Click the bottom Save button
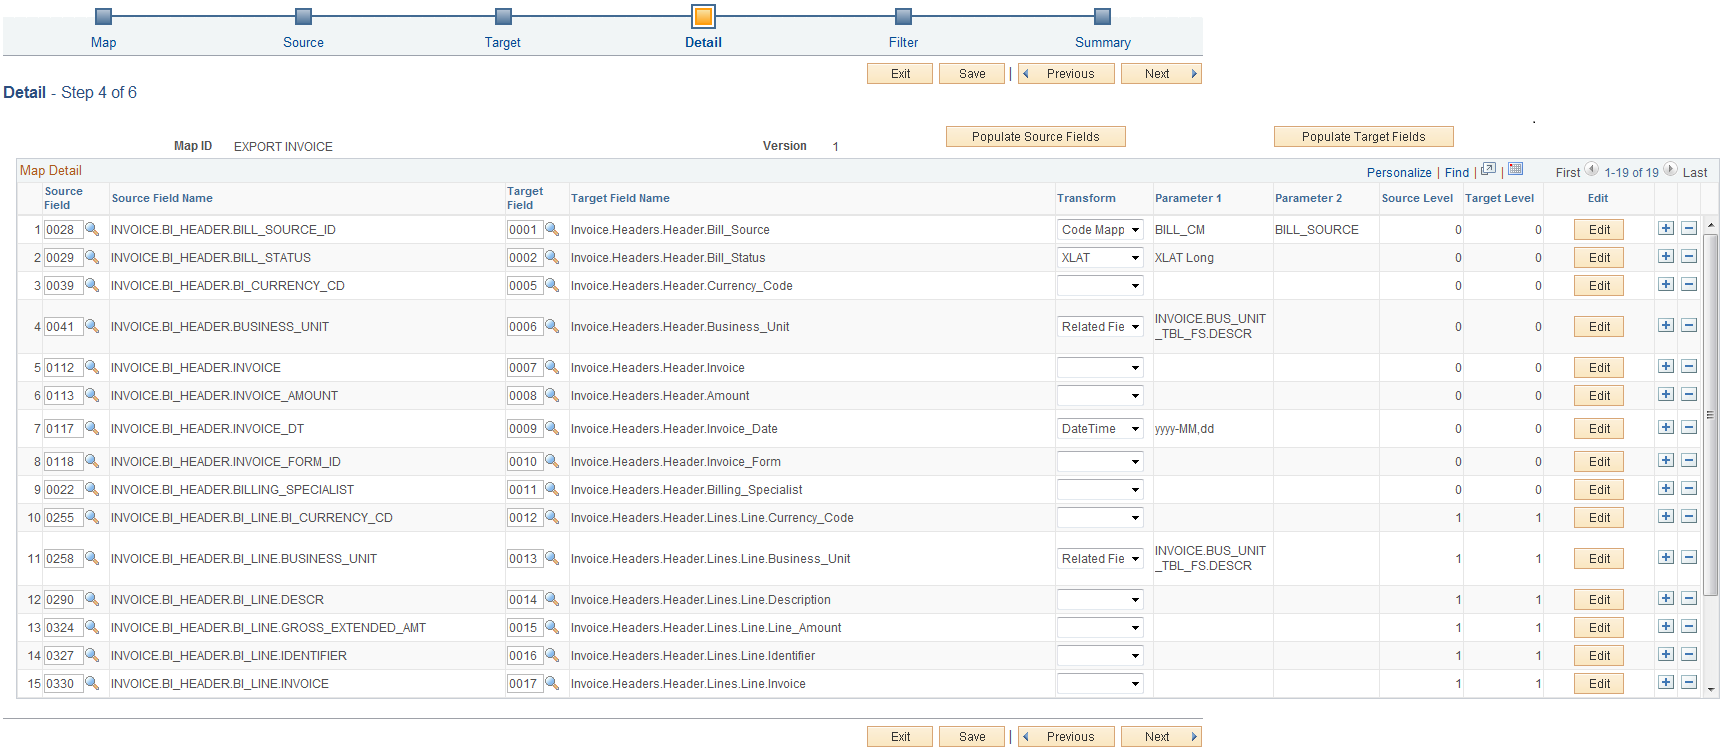The image size is (1730, 752). pos(972,737)
